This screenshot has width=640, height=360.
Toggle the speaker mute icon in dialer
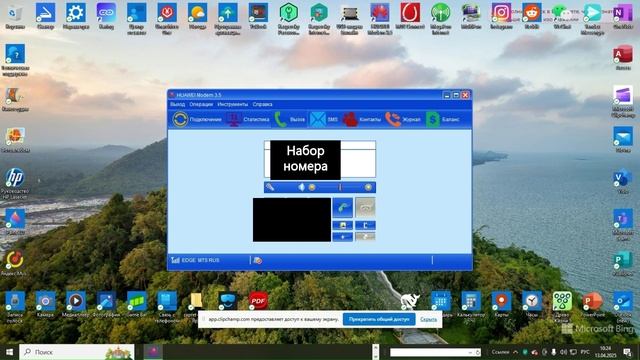click(301, 187)
